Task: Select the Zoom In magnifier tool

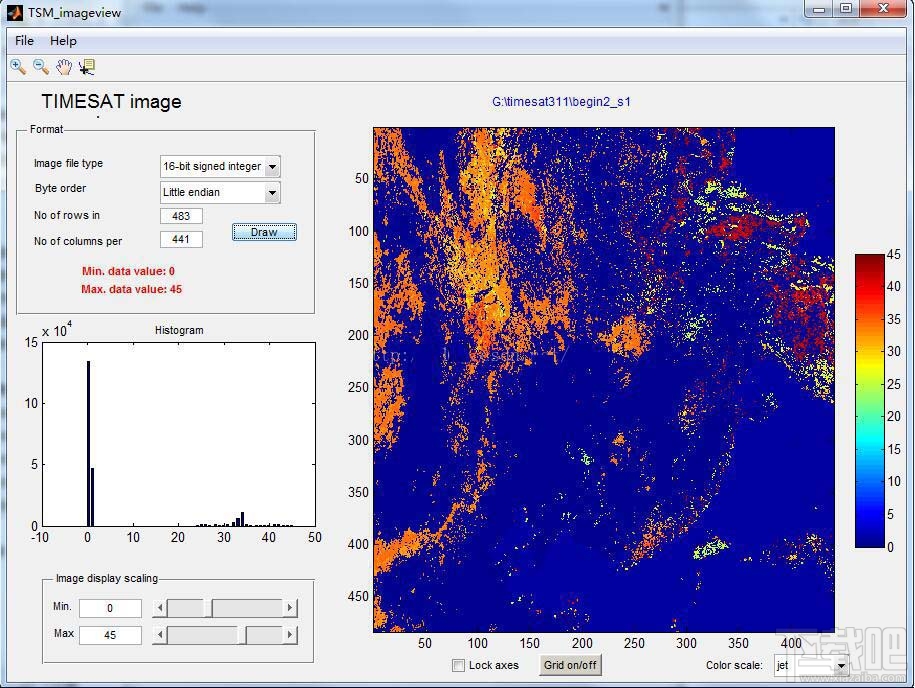Action: [18, 67]
